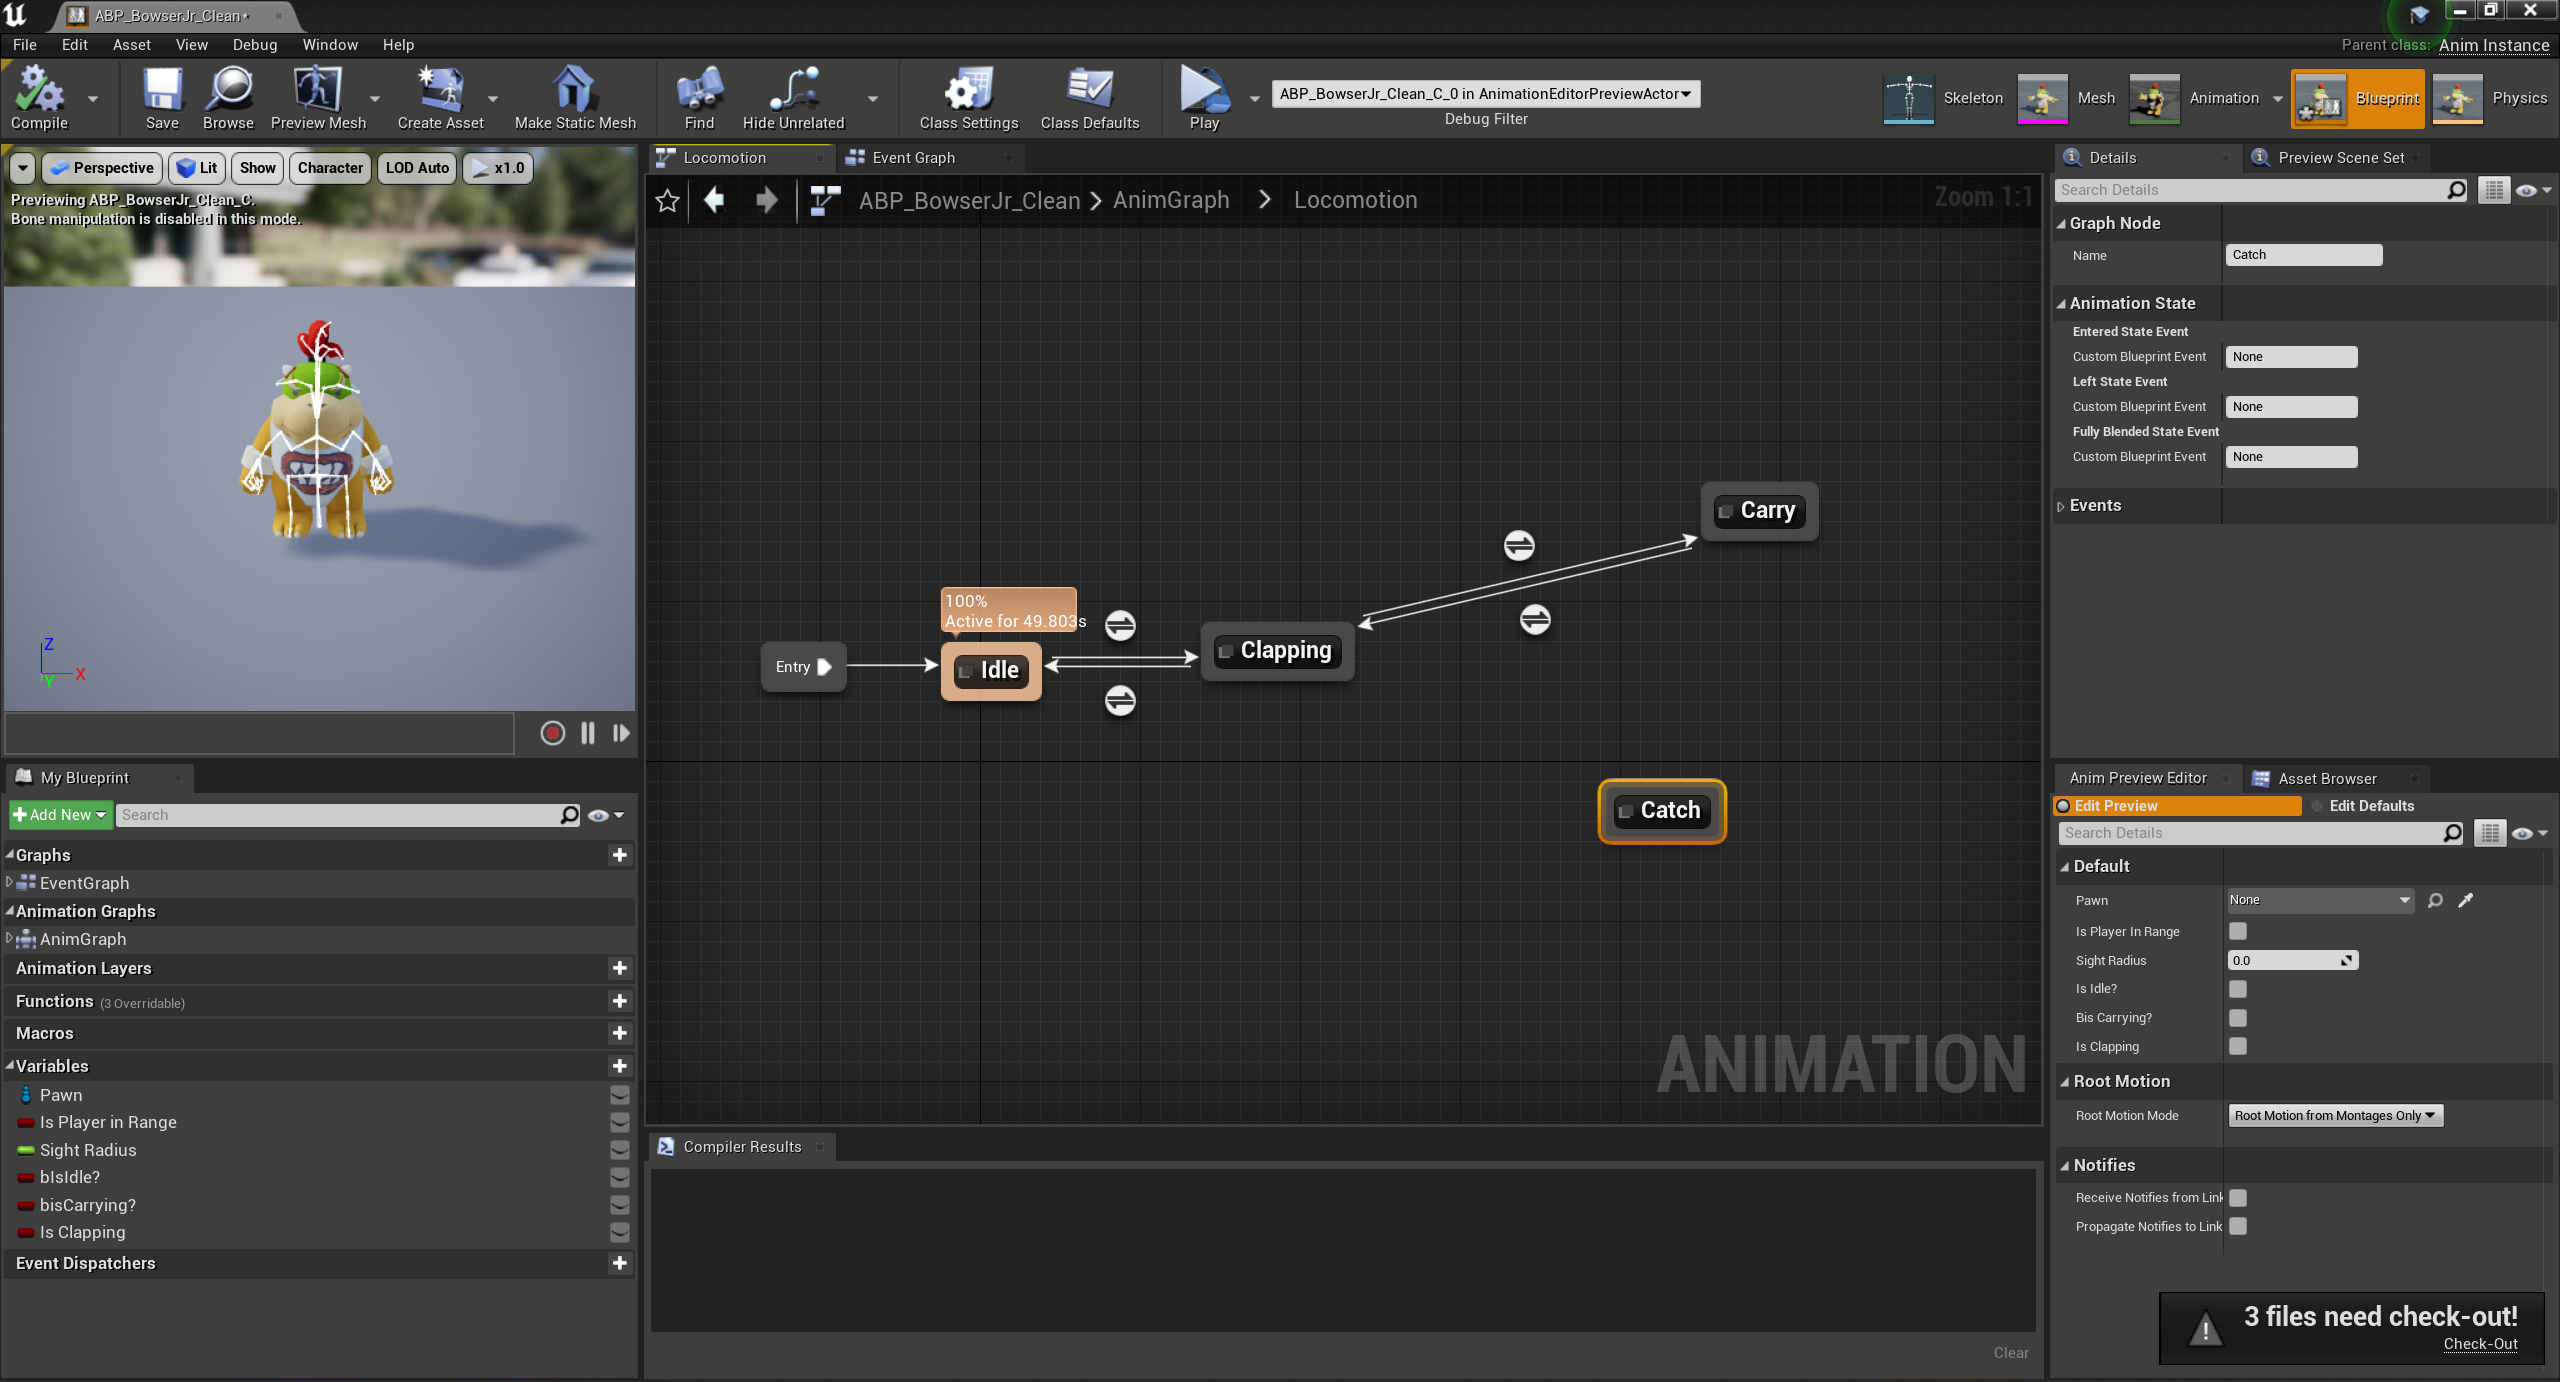The height and width of the screenshot is (1382, 2560).
Task: Open Root Motion Mode dropdown
Action: coord(2335,1116)
